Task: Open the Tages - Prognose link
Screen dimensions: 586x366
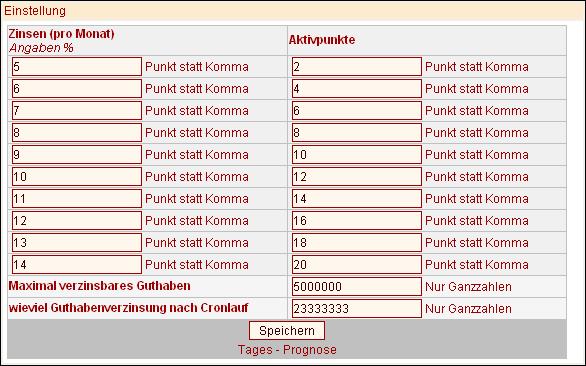Action: [x=287, y=350]
